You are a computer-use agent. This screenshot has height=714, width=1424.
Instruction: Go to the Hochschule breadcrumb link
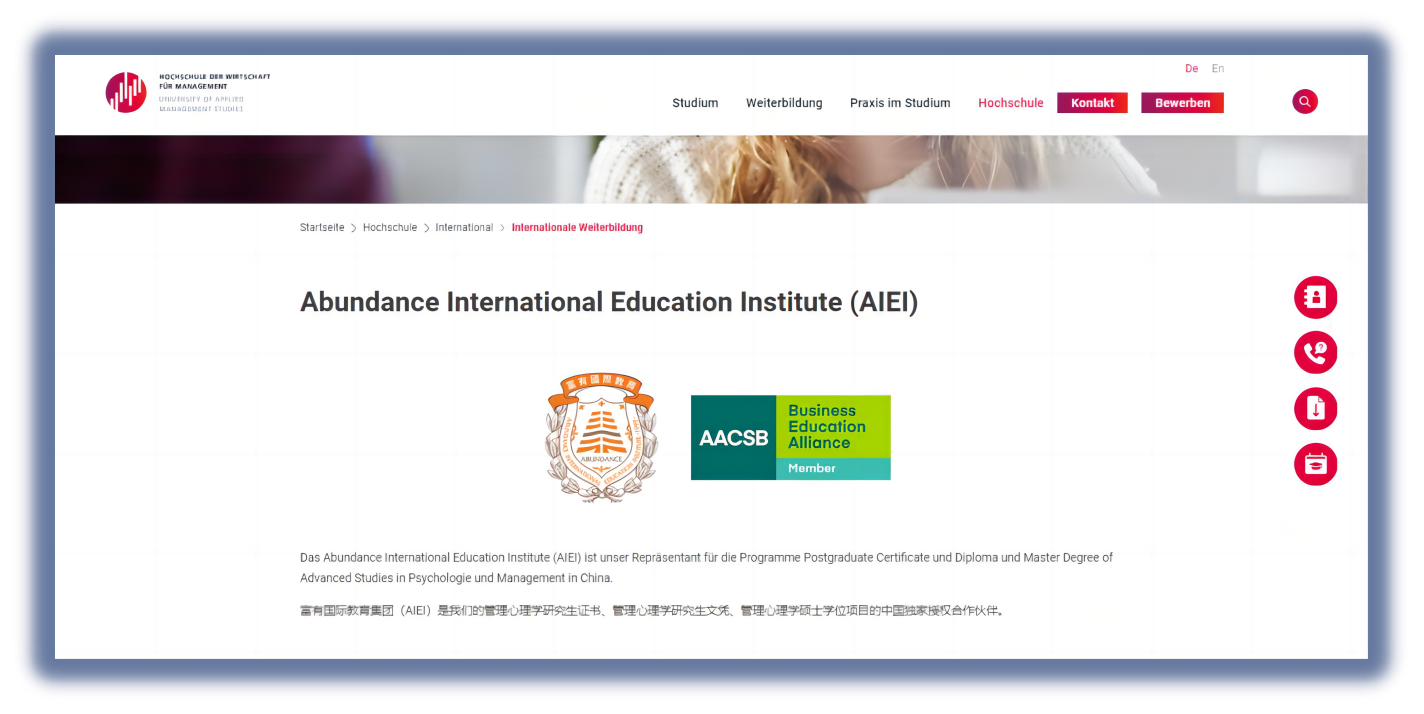[390, 228]
